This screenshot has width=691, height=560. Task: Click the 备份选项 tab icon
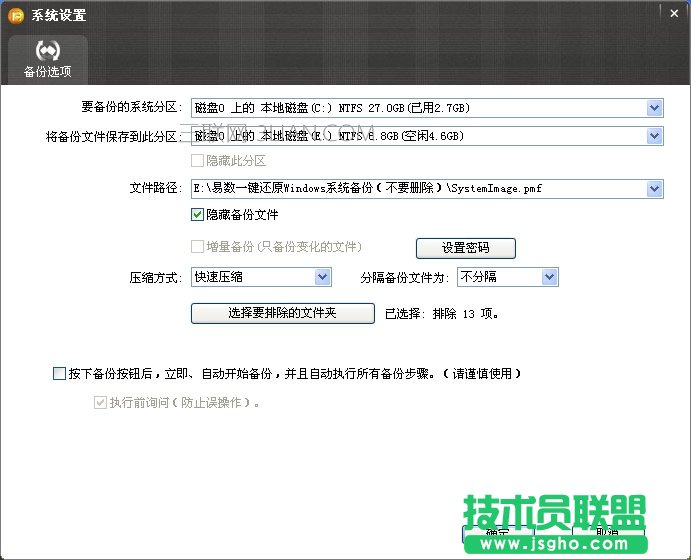point(48,52)
